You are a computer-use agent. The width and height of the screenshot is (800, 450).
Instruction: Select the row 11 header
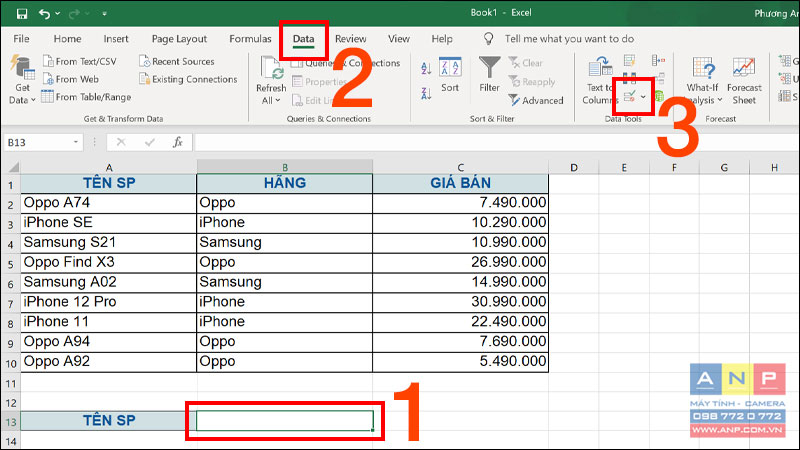tap(11, 383)
